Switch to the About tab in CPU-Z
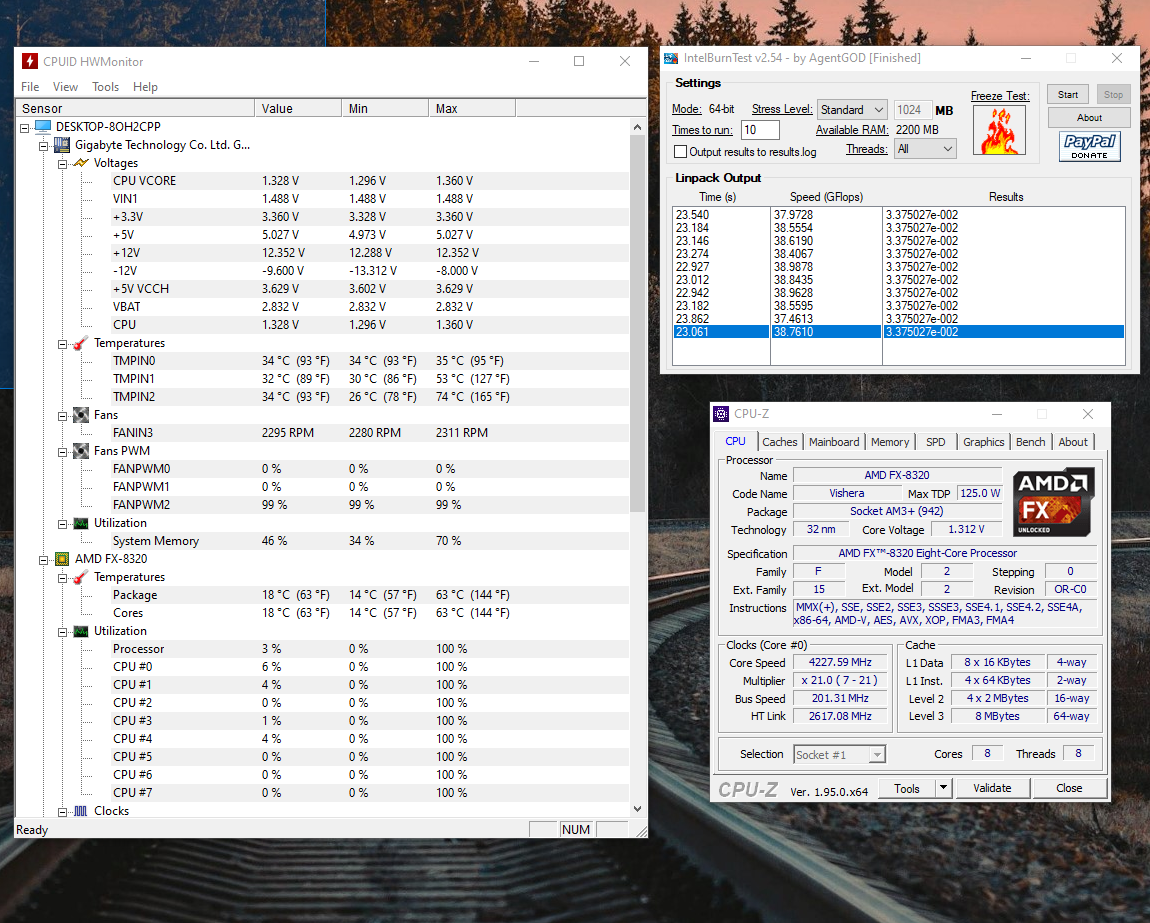 (1073, 442)
